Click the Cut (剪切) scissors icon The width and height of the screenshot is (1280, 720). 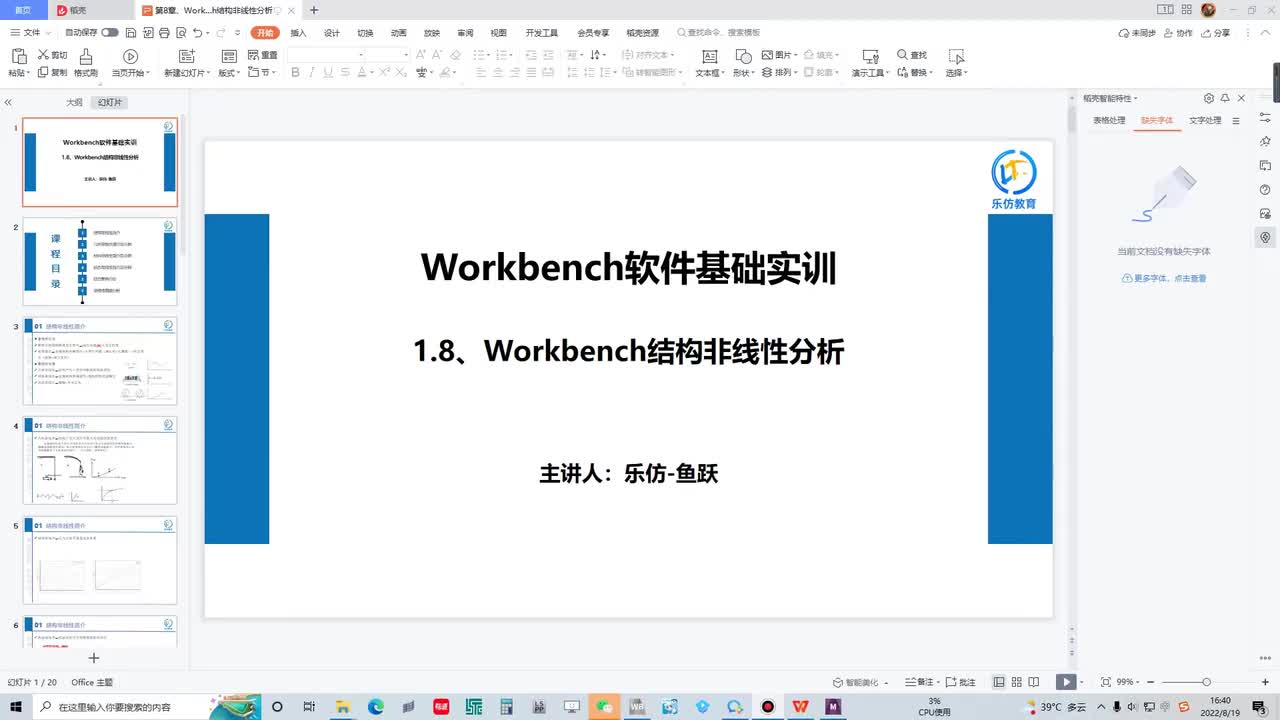click(x=44, y=55)
